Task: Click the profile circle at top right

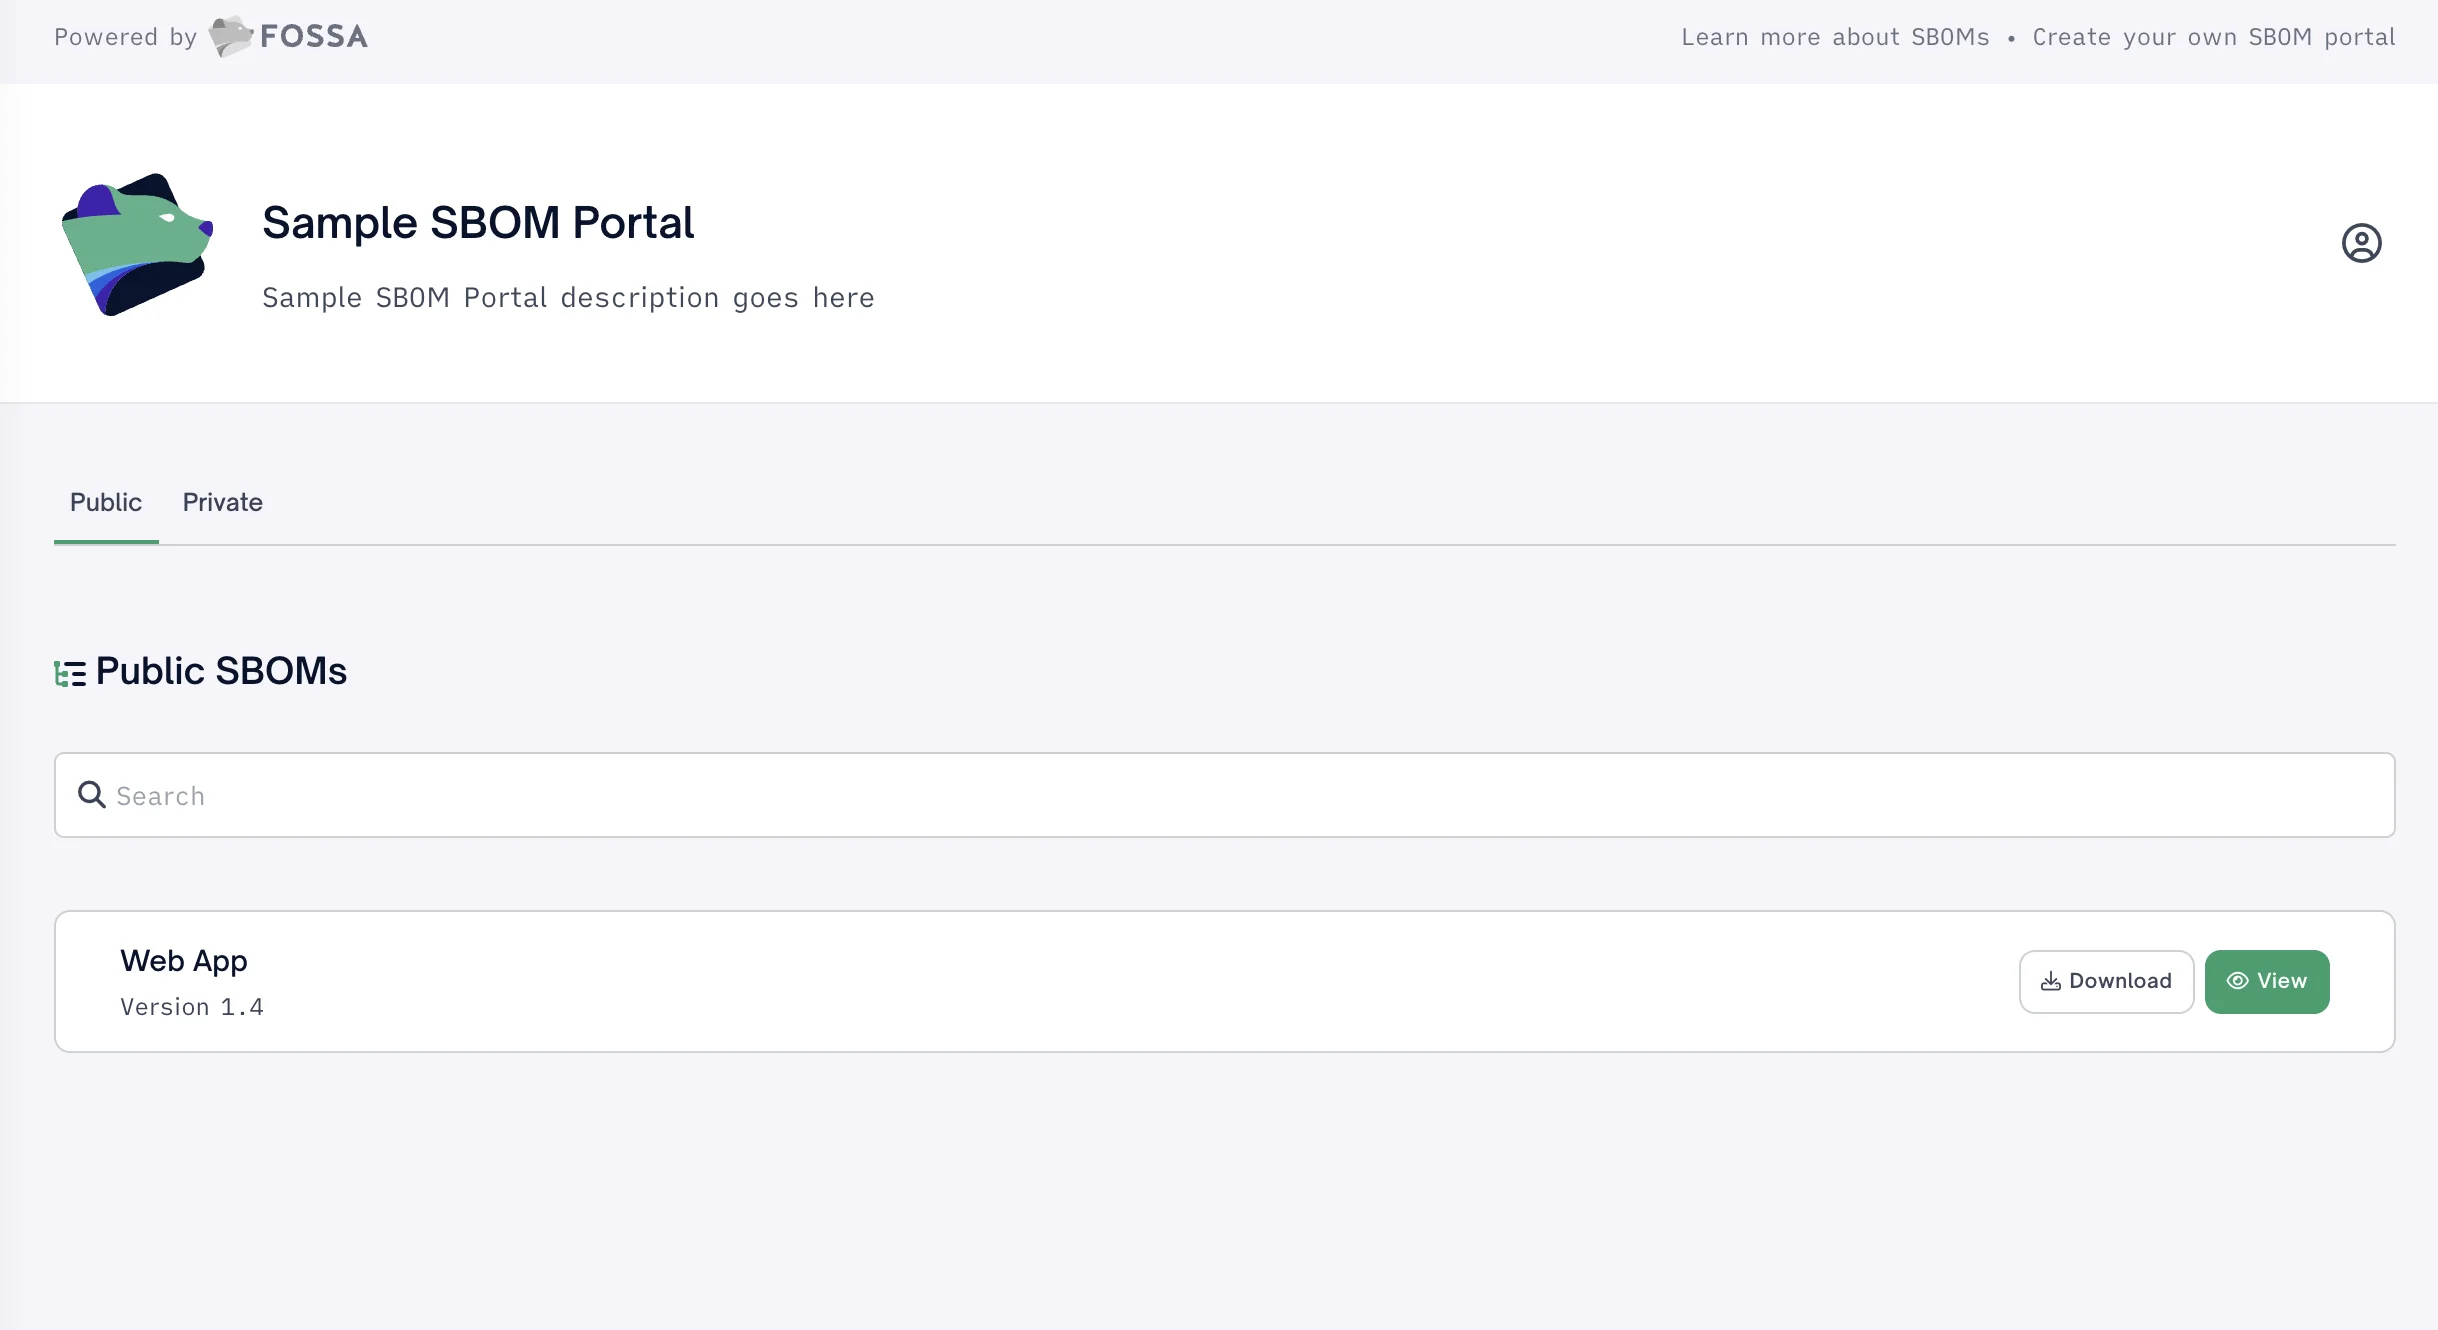Action: pos(2361,242)
